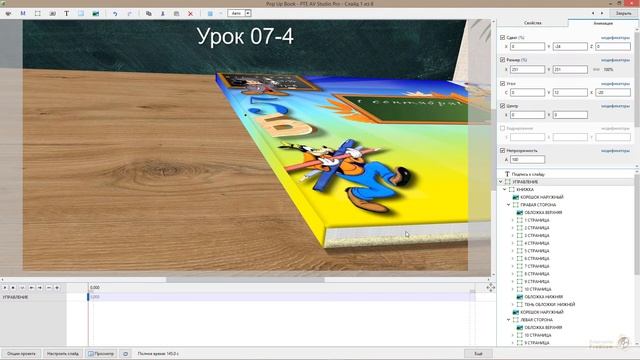
Task: Click the Ещё button
Action: [478, 354]
